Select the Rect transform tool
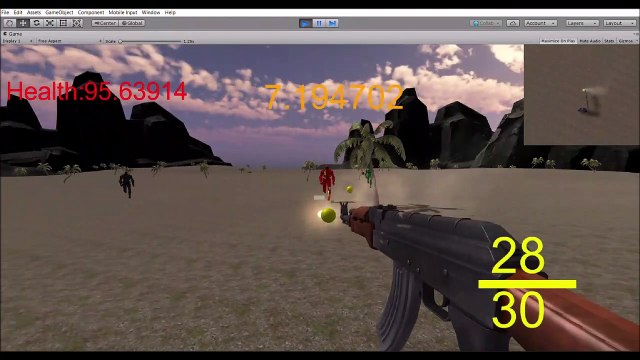640x360 pixels. pyautogui.click(x=63, y=23)
